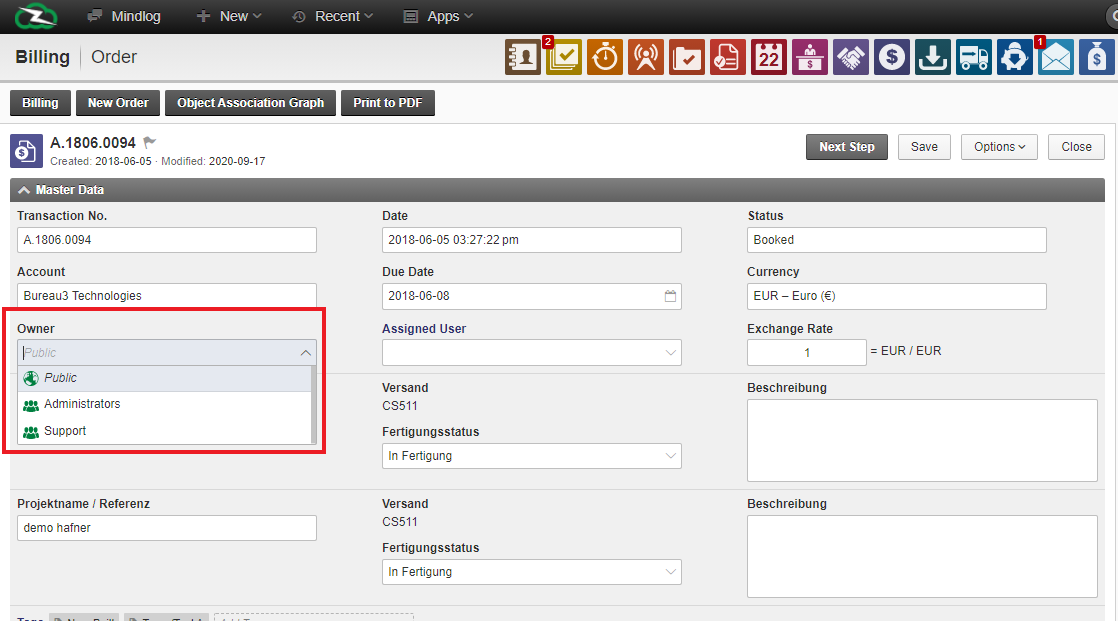Open the envelope mail icon

coord(1056,58)
